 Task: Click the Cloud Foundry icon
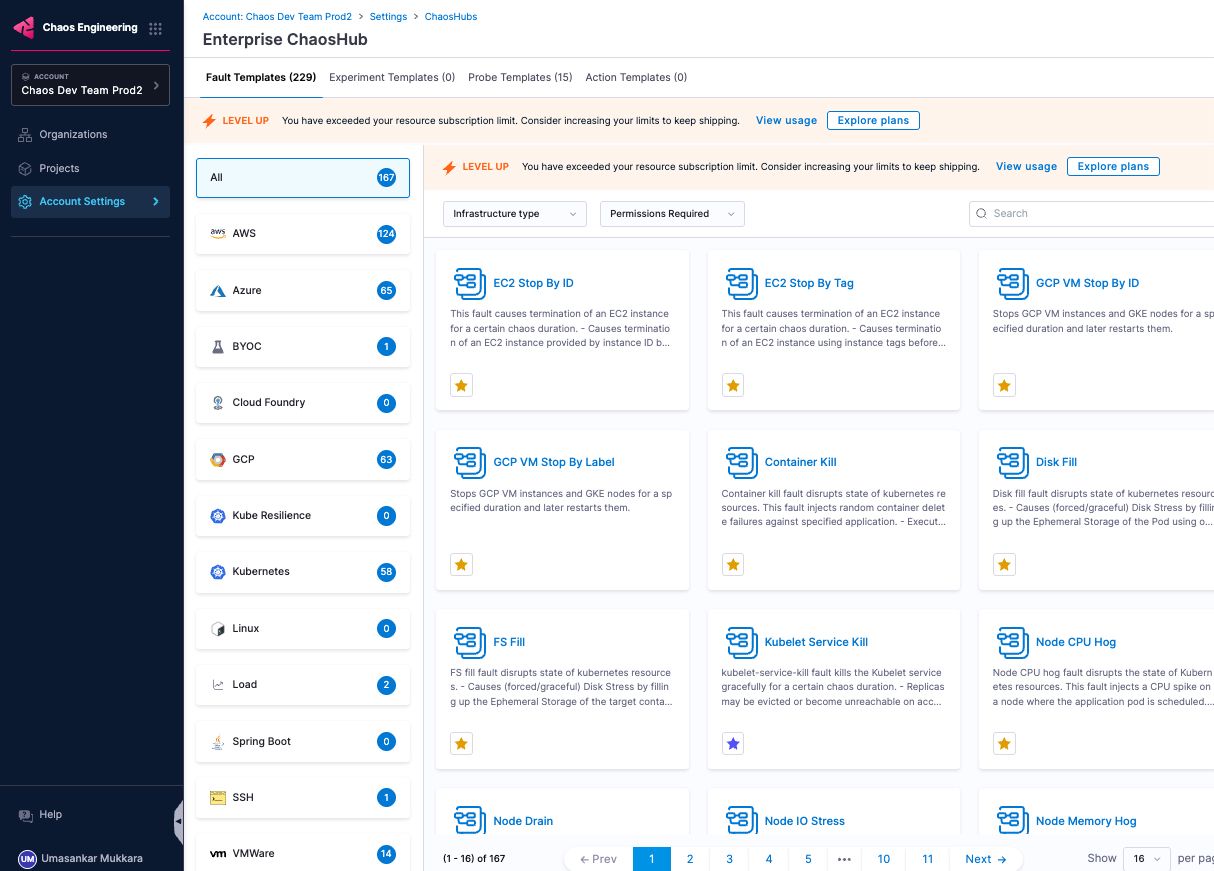218,403
